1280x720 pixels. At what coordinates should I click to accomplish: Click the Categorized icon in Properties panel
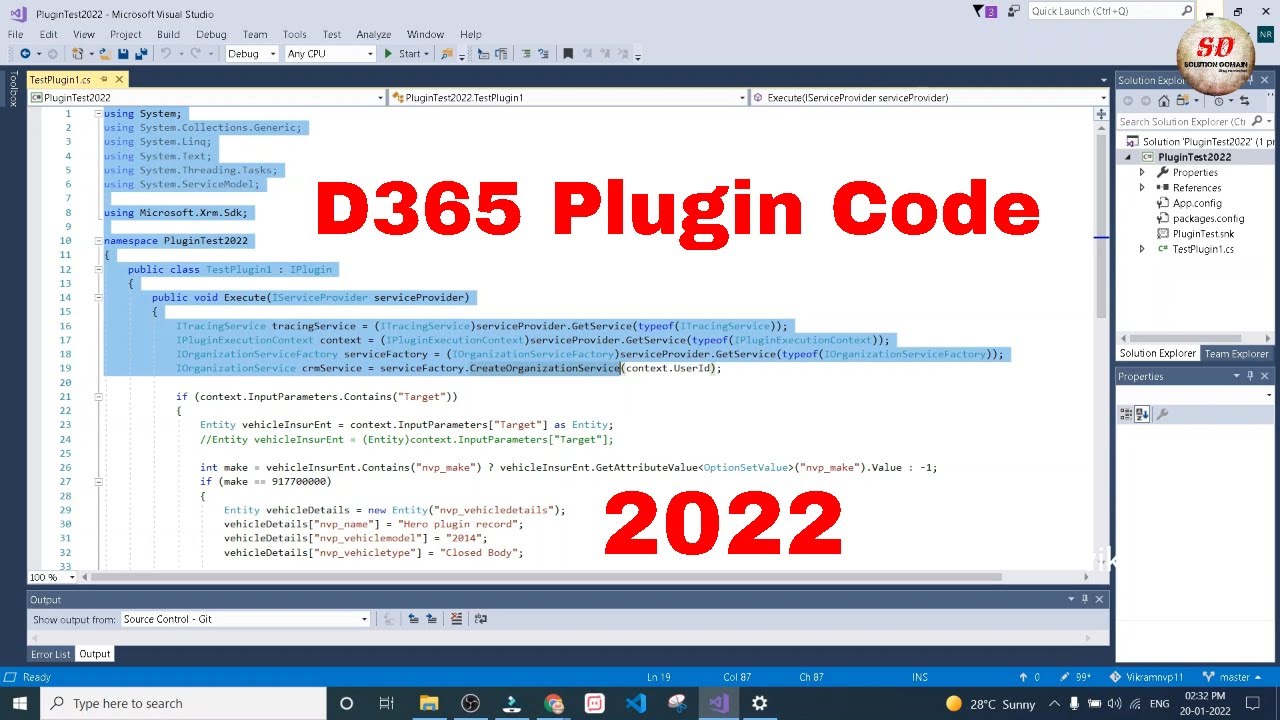click(1126, 414)
